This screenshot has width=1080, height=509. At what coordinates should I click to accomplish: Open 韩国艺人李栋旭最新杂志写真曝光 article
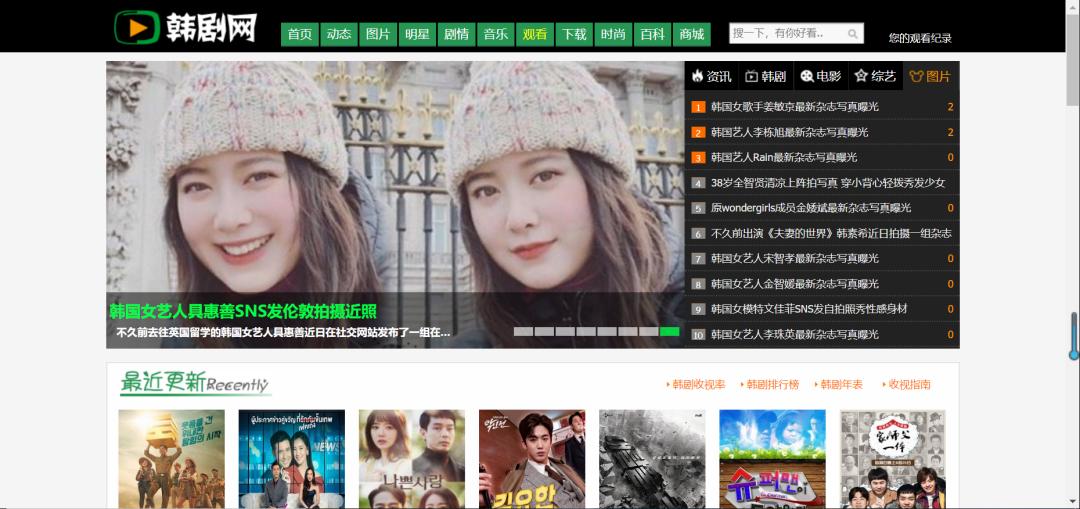coord(789,132)
